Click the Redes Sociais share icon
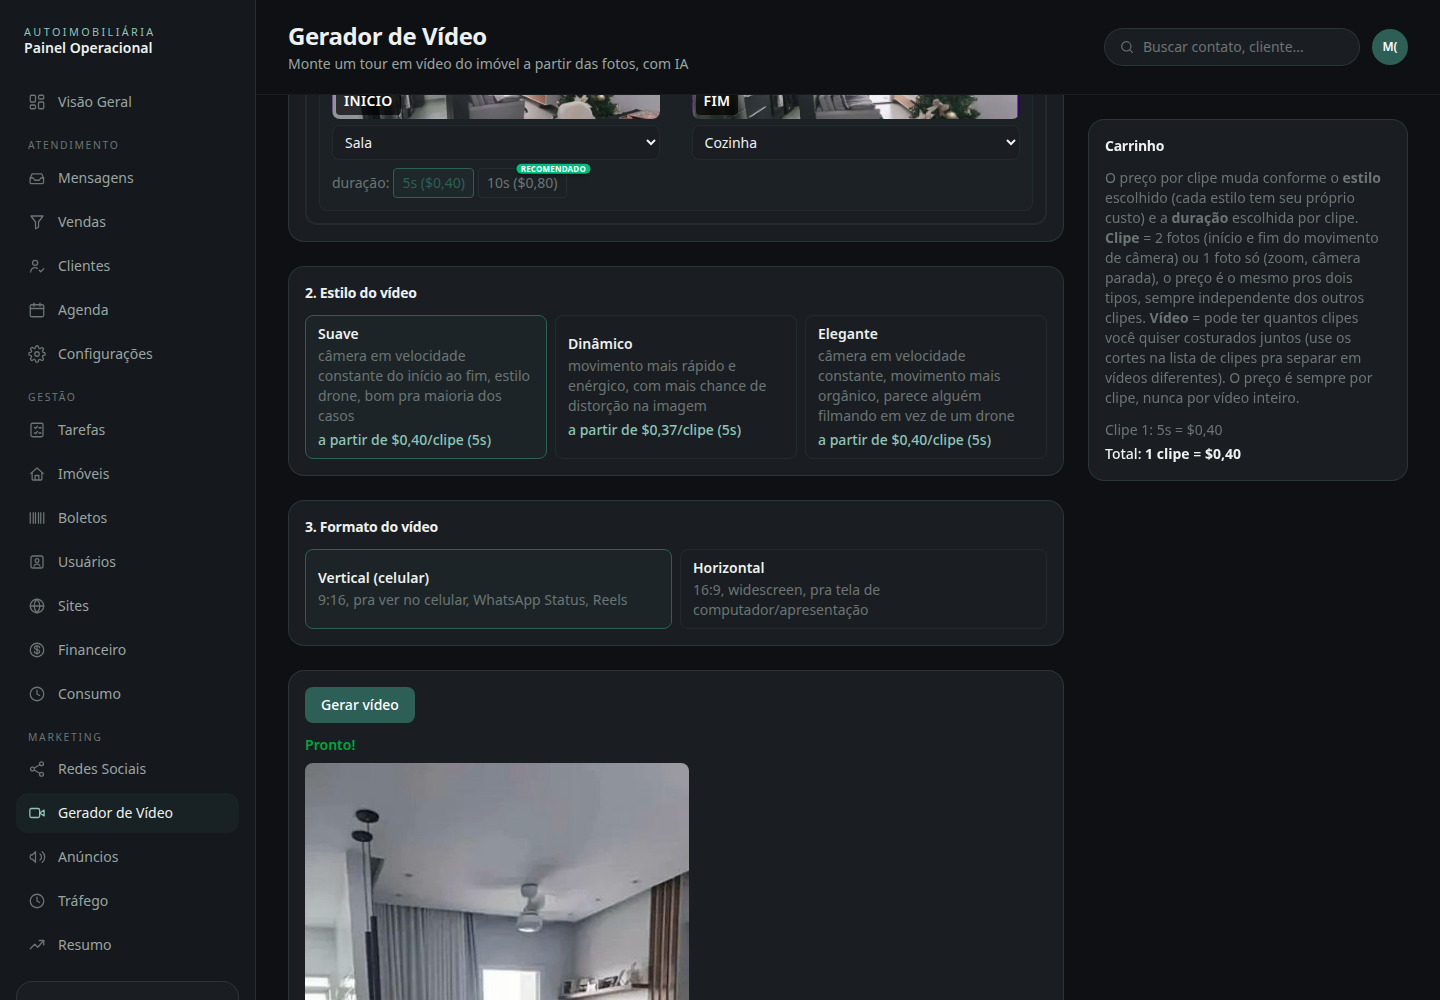Viewport: 1440px width, 1000px height. tap(37, 769)
